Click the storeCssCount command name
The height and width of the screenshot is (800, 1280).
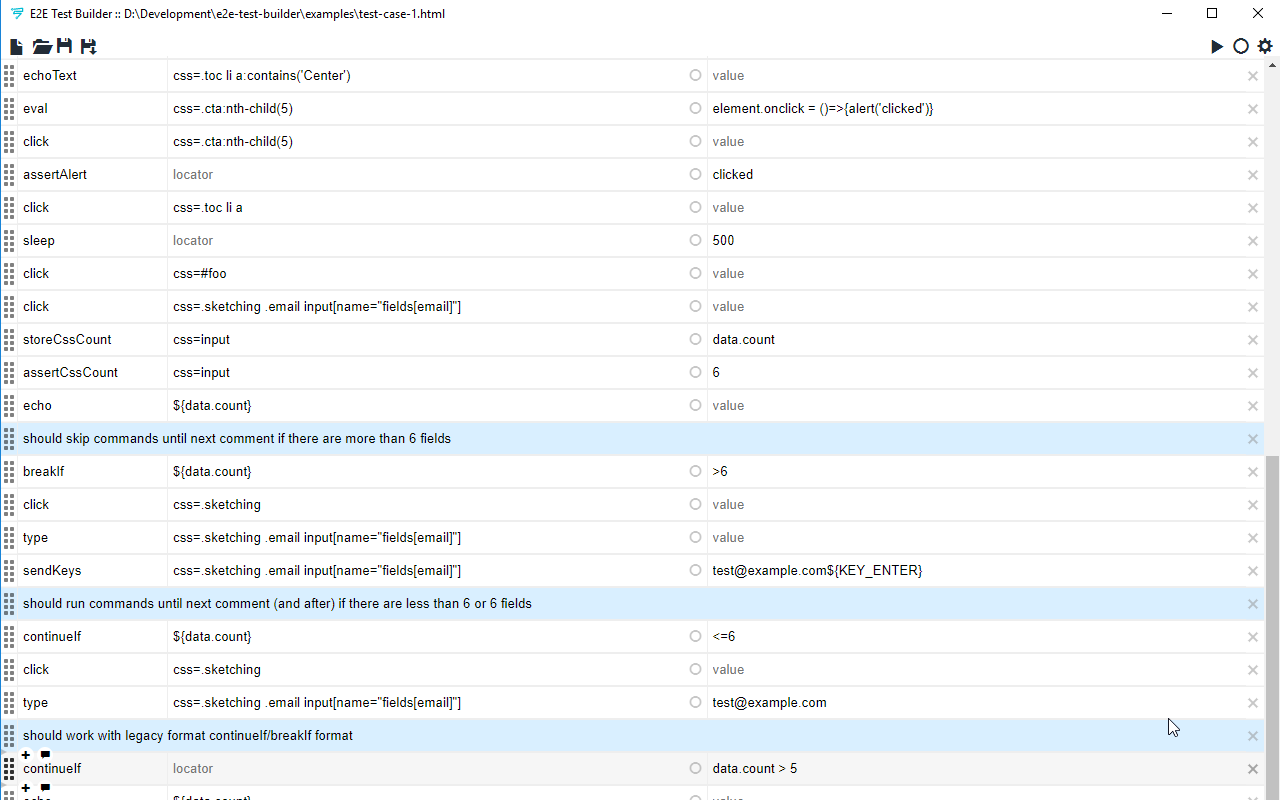point(92,340)
